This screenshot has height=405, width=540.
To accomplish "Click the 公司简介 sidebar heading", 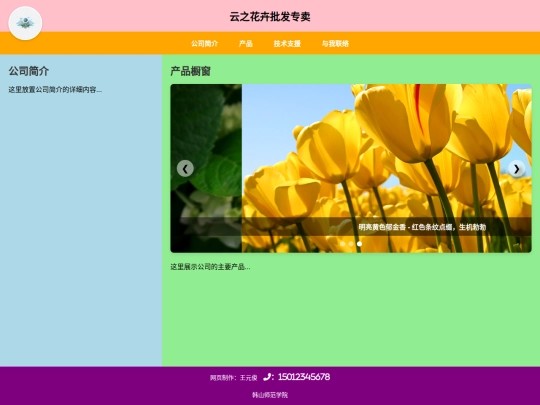I will point(29,71).
